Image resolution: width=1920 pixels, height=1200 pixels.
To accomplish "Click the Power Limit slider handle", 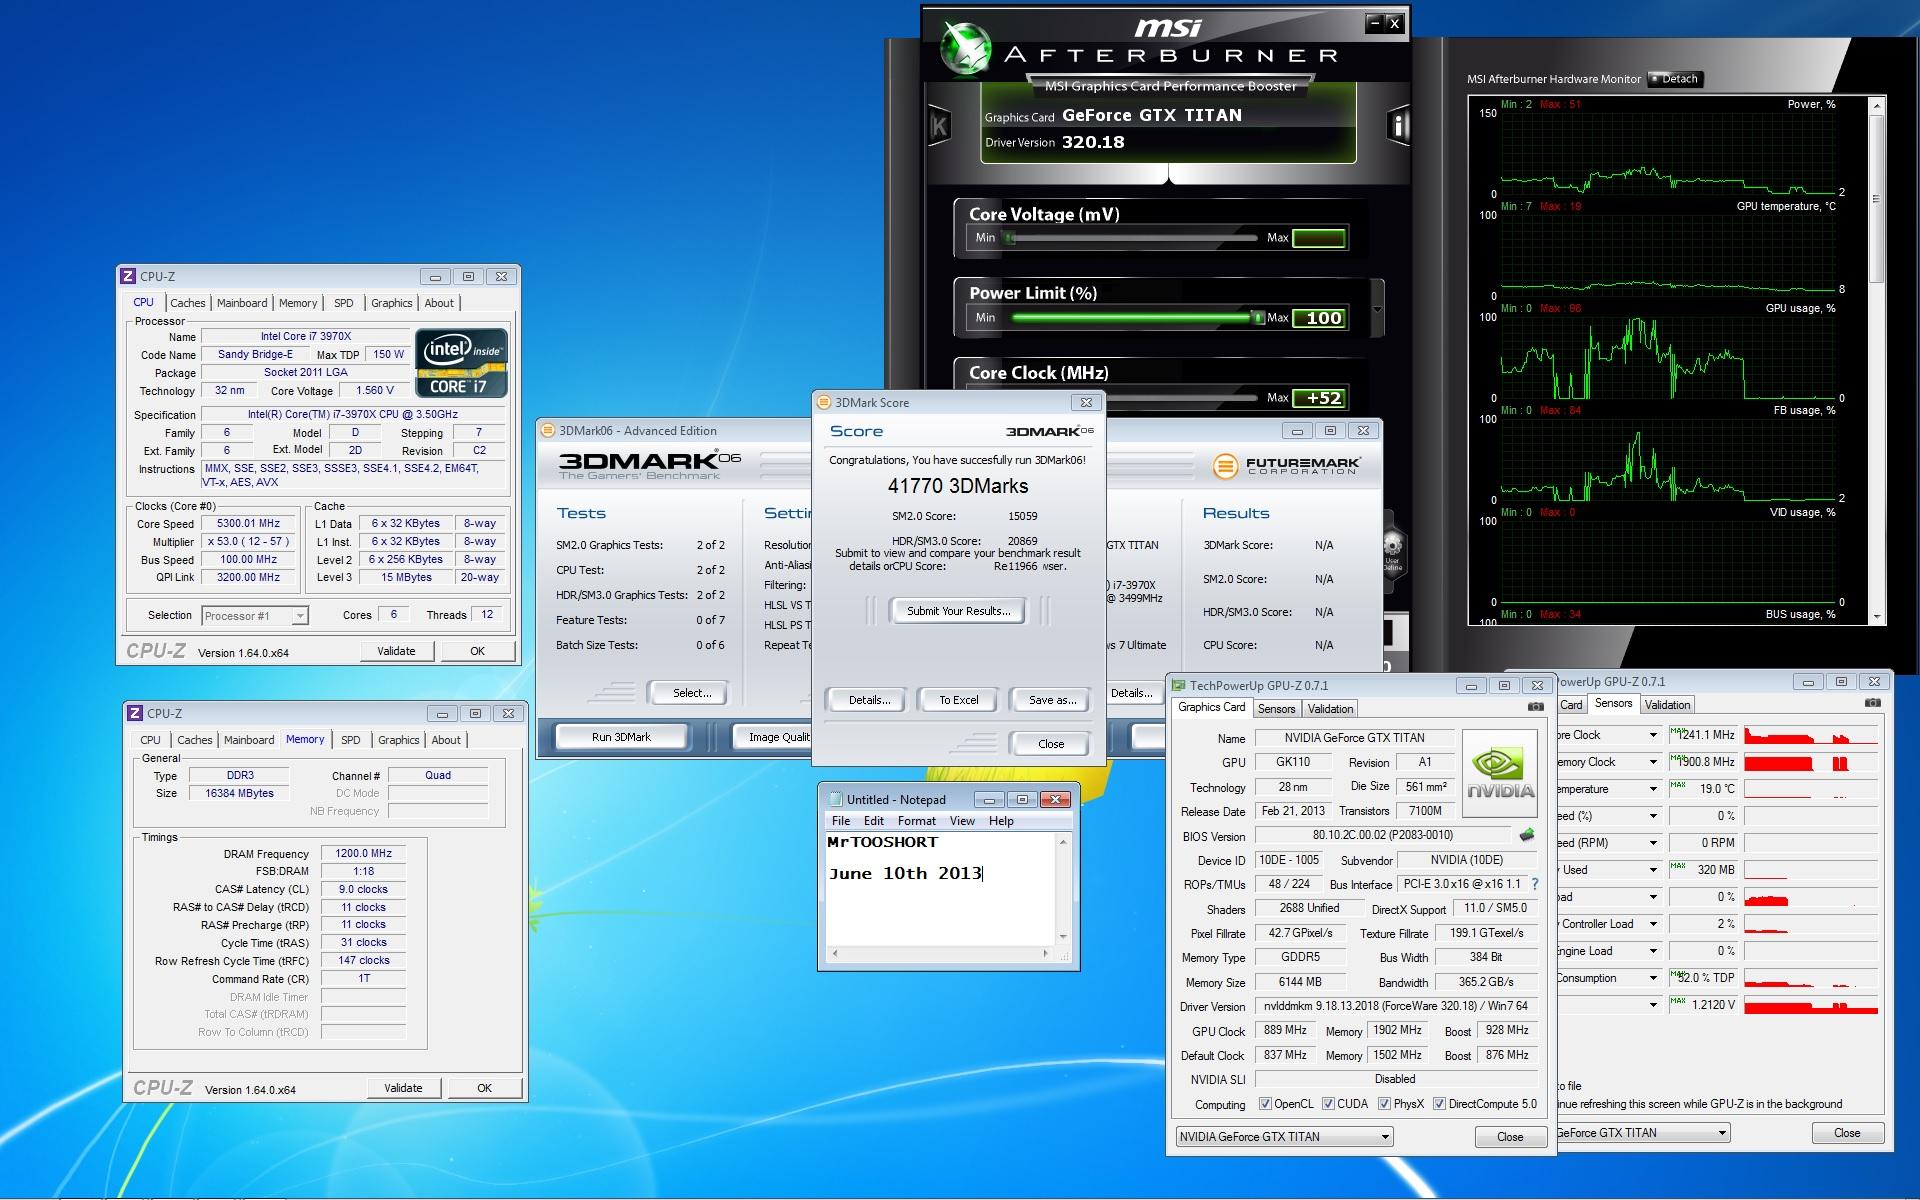I will click(x=1257, y=318).
